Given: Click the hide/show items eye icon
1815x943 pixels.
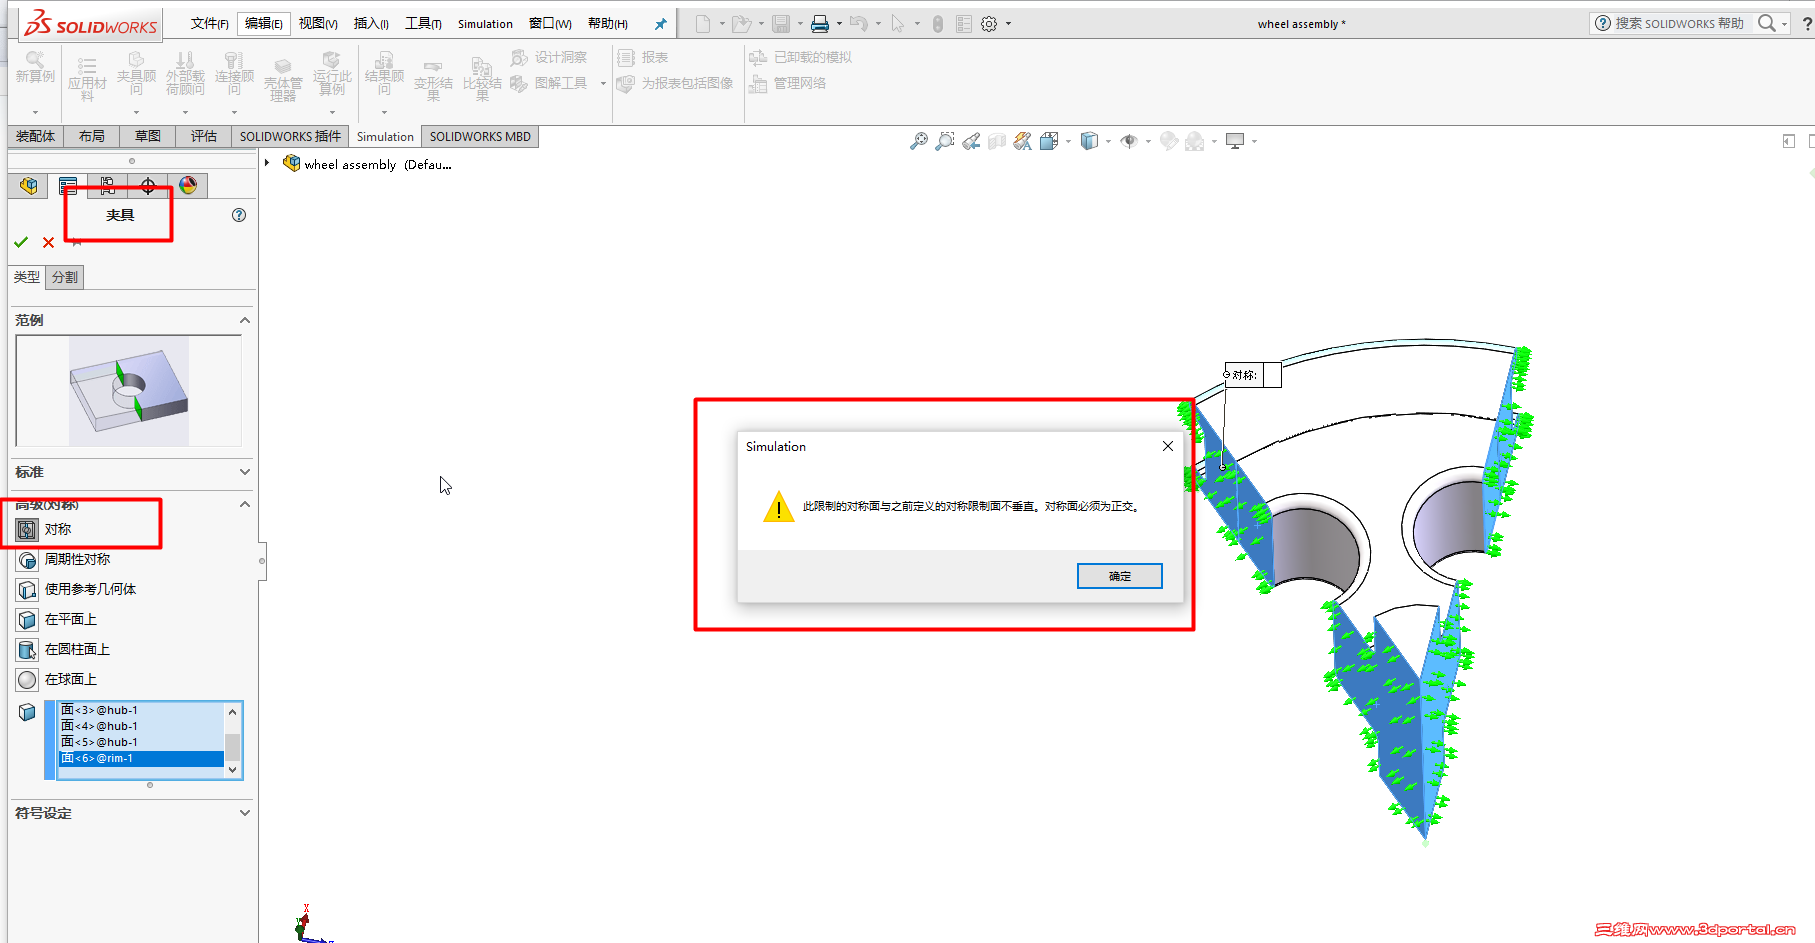Looking at the screenshot, I should pyautogui.click(x=1129, y=142).
